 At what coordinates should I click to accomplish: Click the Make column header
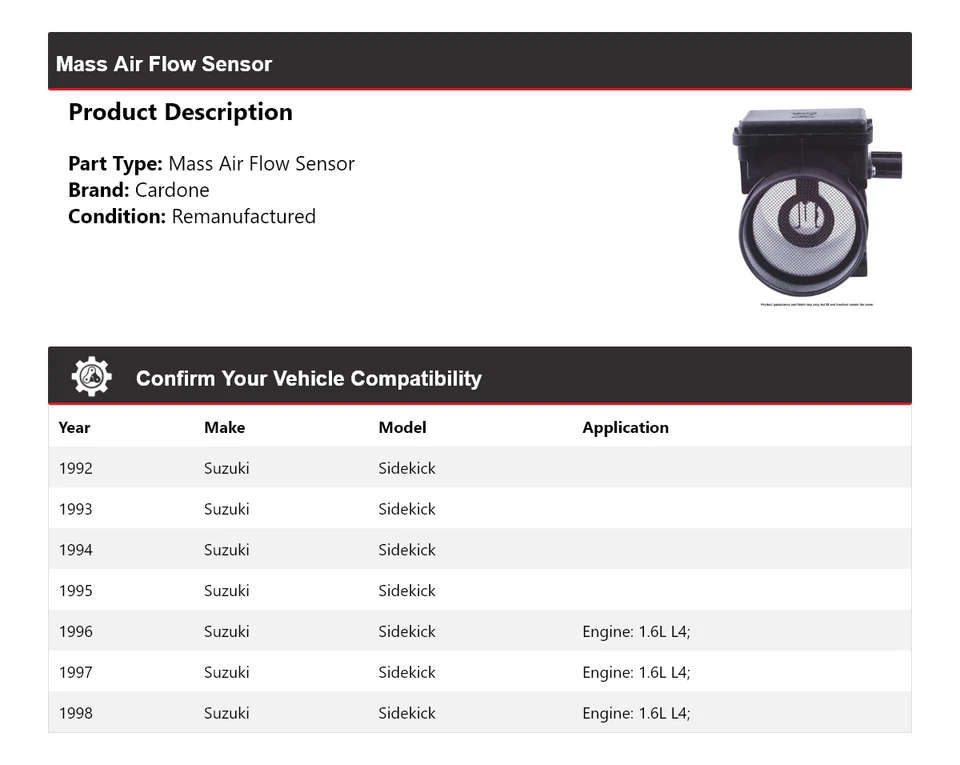(x=224, y=427)
